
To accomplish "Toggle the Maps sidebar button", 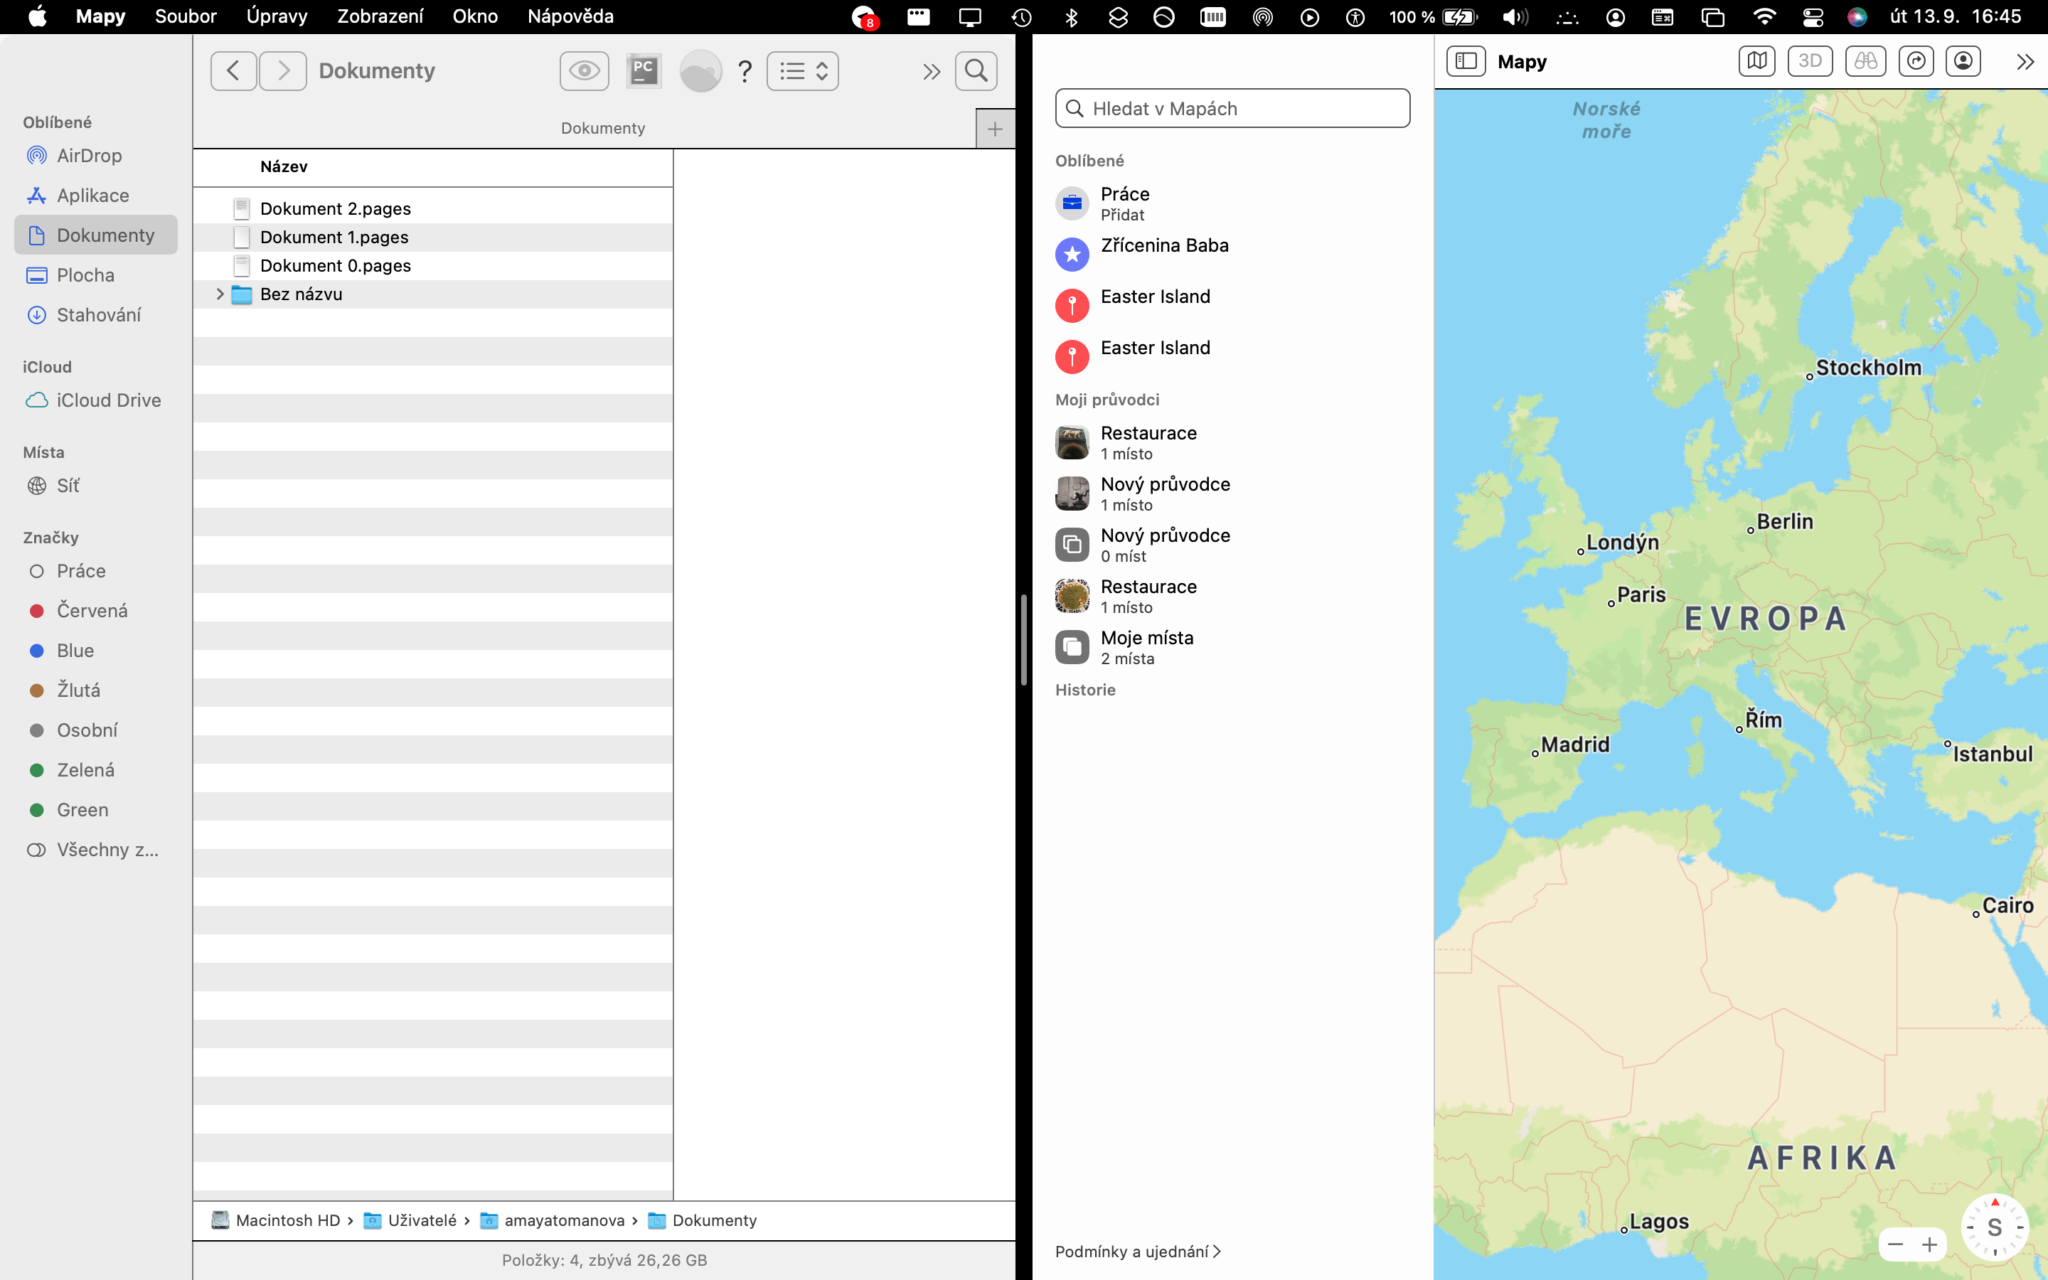I will pos(1465,62).
